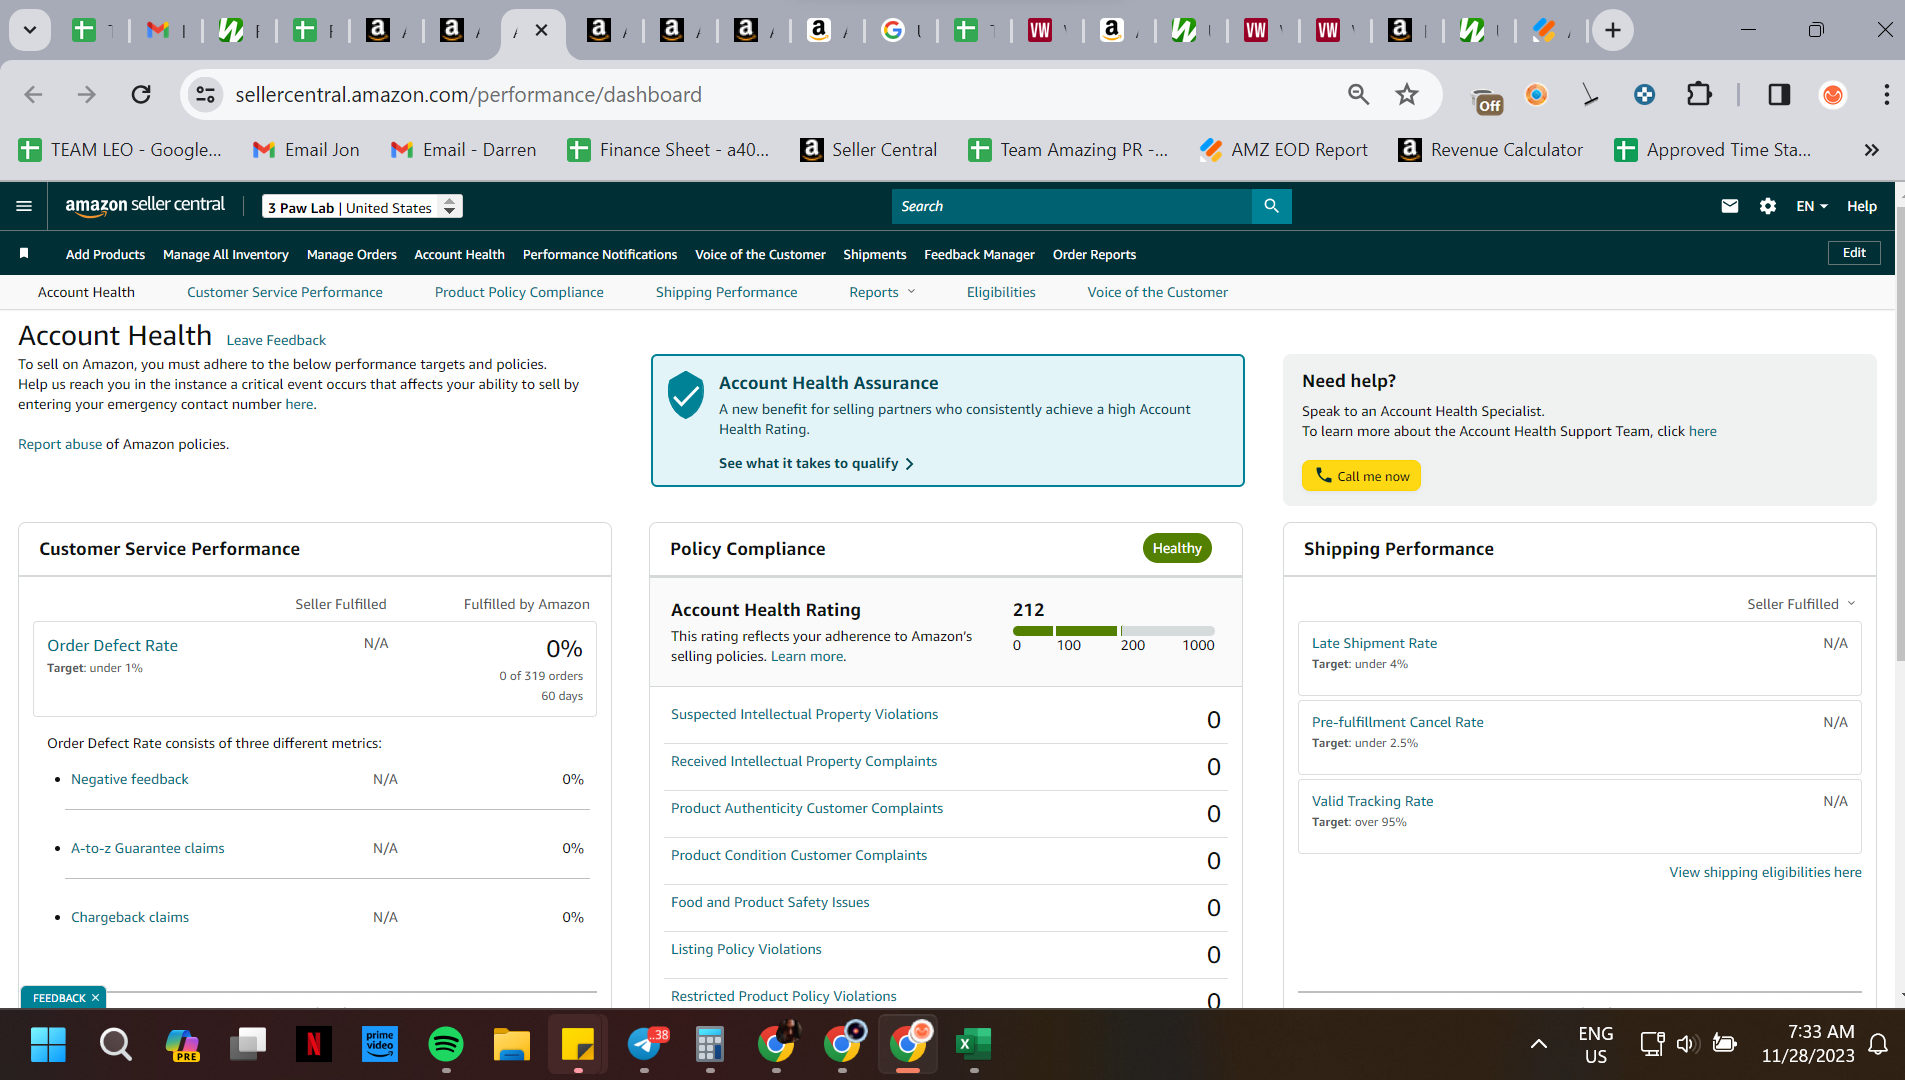Image resolution: width=1905 pixels, height=1080 pixels.
Task: Click See what it takes to qualify
Action: pyautogui.click(x=816, y=463)
